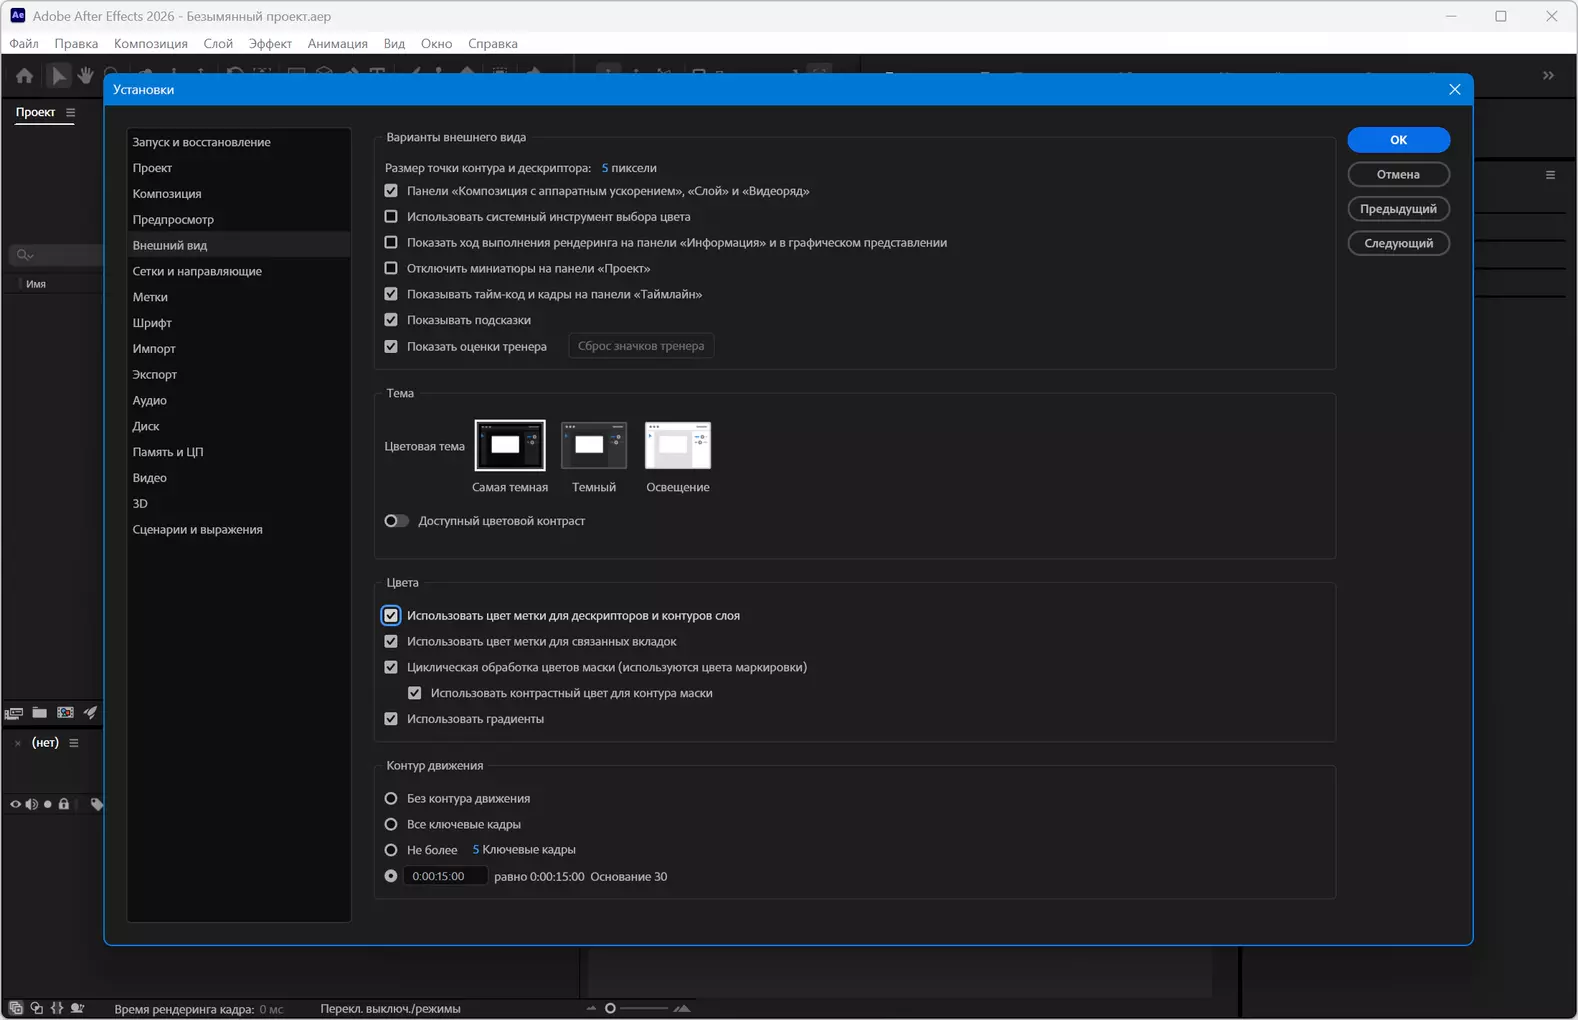Click the zoom-out mountain icon beside timeline slider
This screenshot has width=1578, height=1020.
click(591, 1008)
